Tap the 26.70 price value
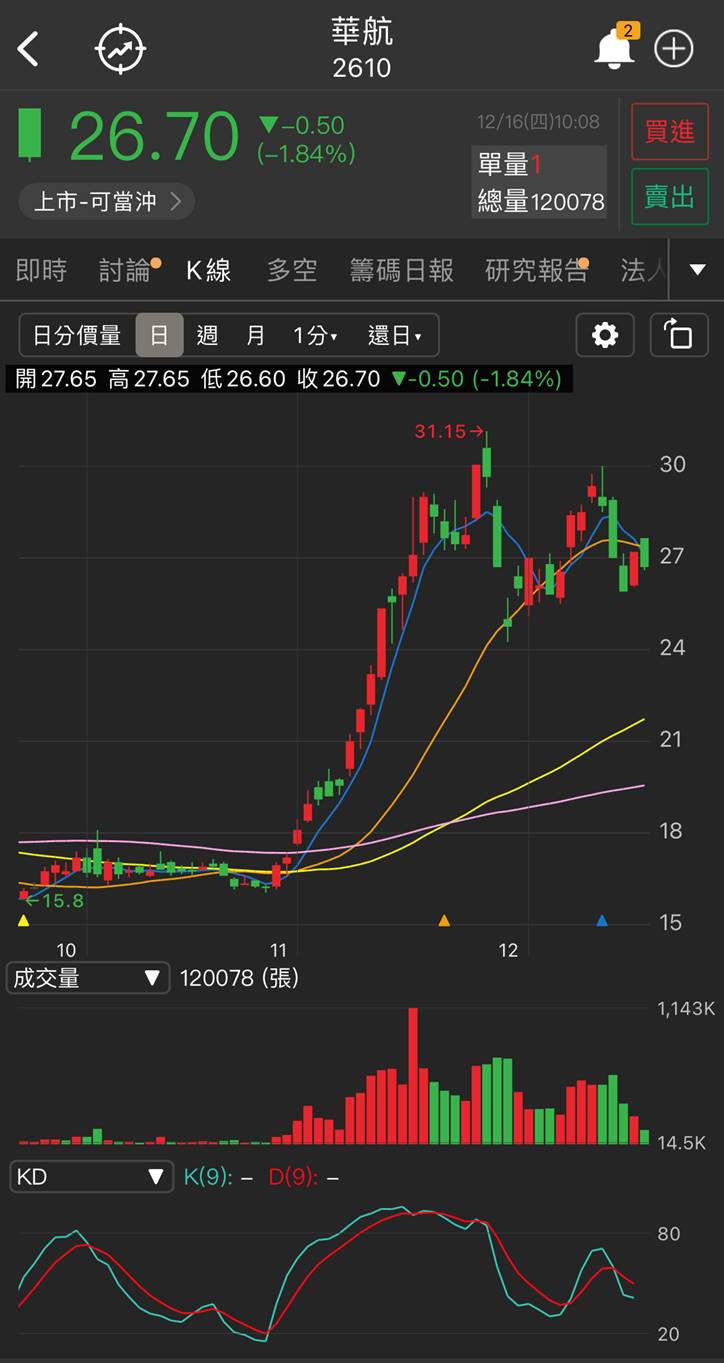 coord(154,136)
